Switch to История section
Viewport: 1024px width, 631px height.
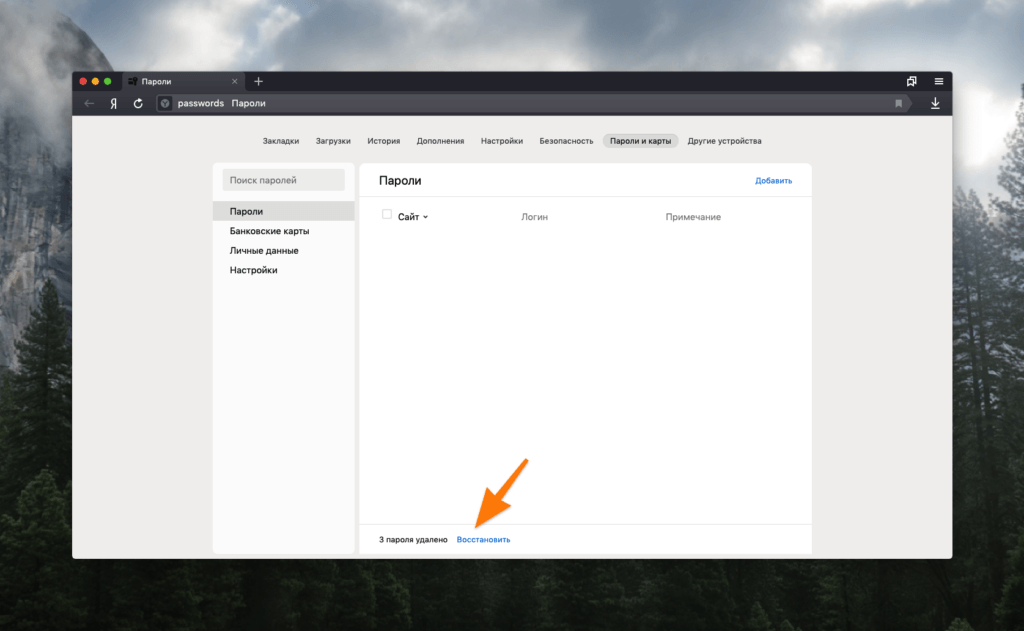click(383, 141)
